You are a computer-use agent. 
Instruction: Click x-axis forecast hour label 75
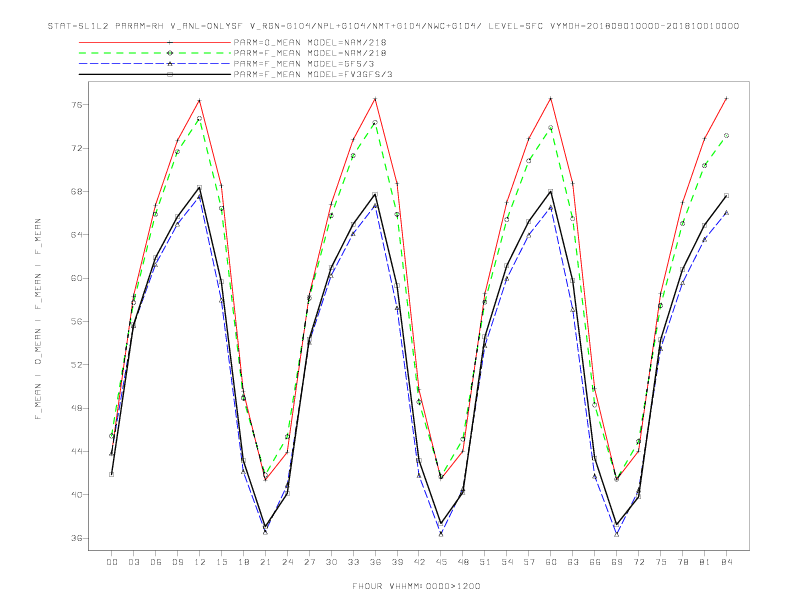(661, 562)
